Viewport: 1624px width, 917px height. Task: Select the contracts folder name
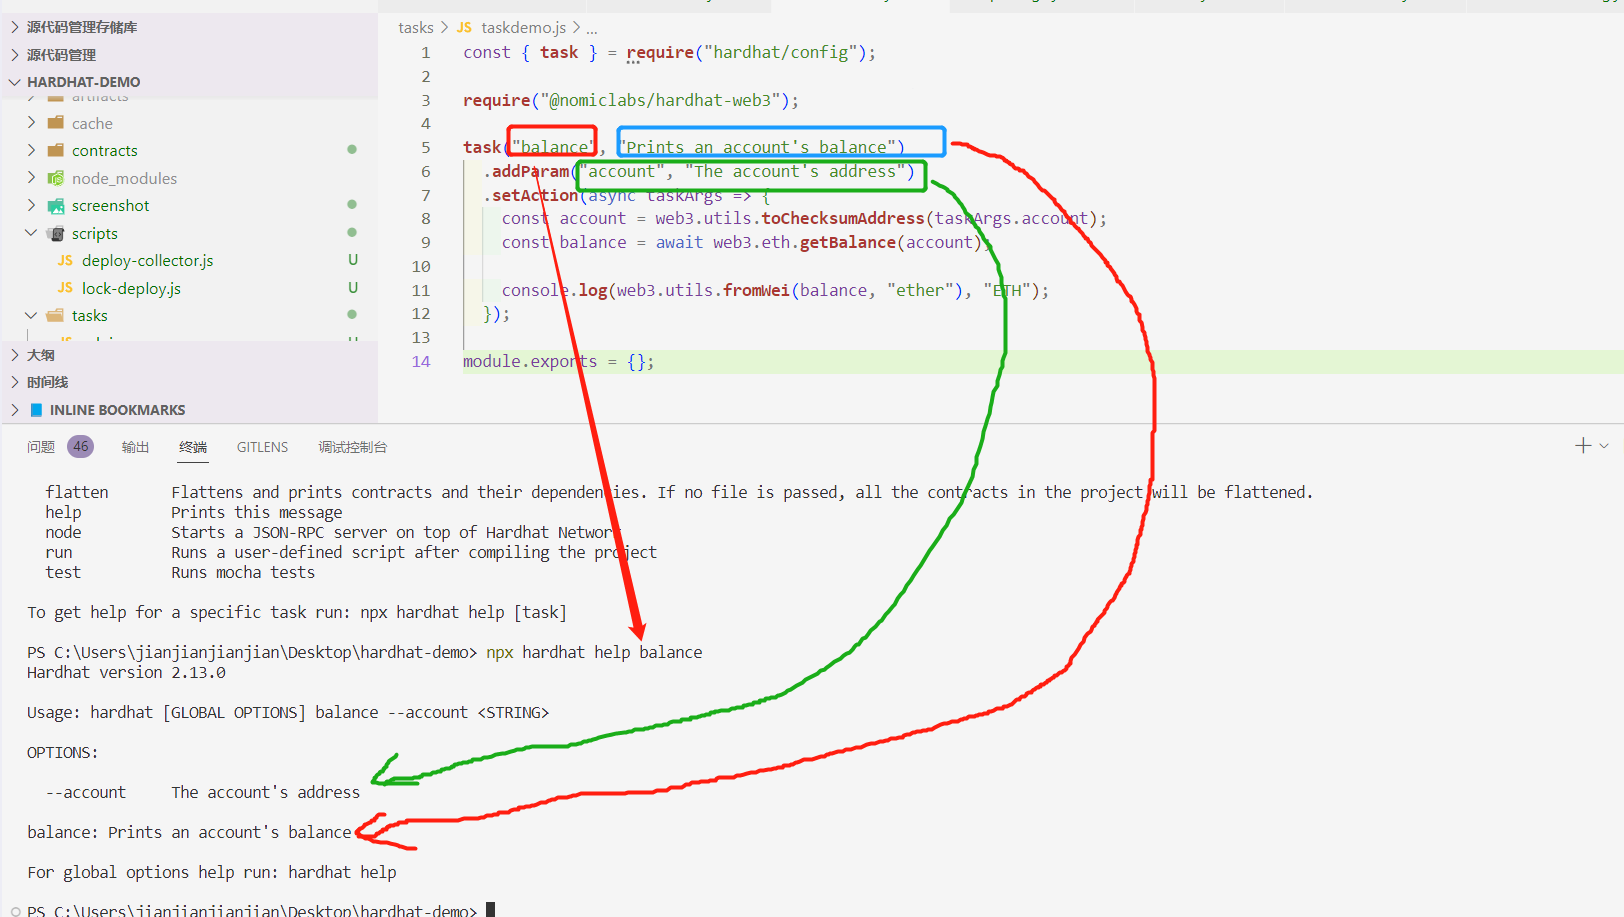point(105,150)
